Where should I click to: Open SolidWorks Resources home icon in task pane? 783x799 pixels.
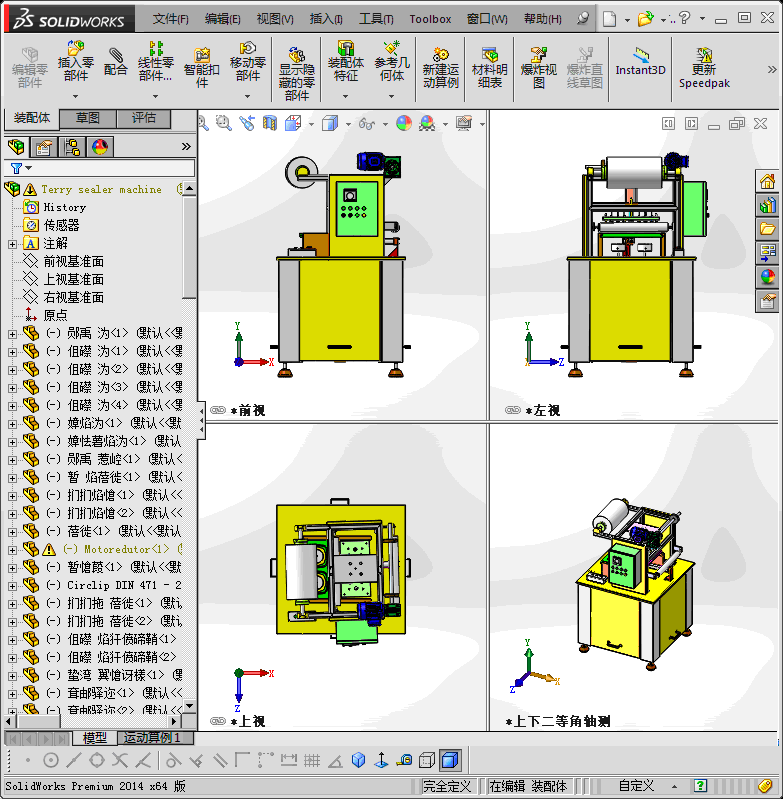[767, 181]
